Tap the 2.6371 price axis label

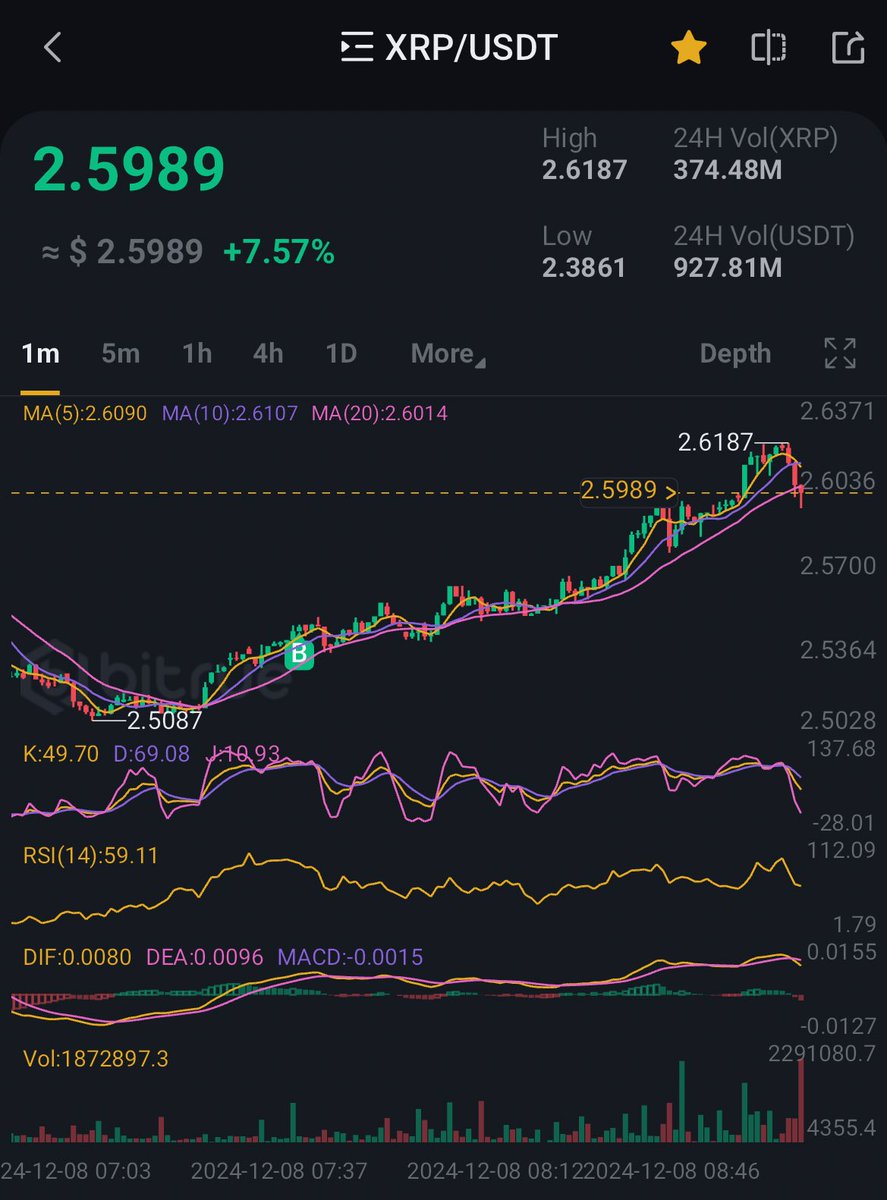tap(838, 411)
